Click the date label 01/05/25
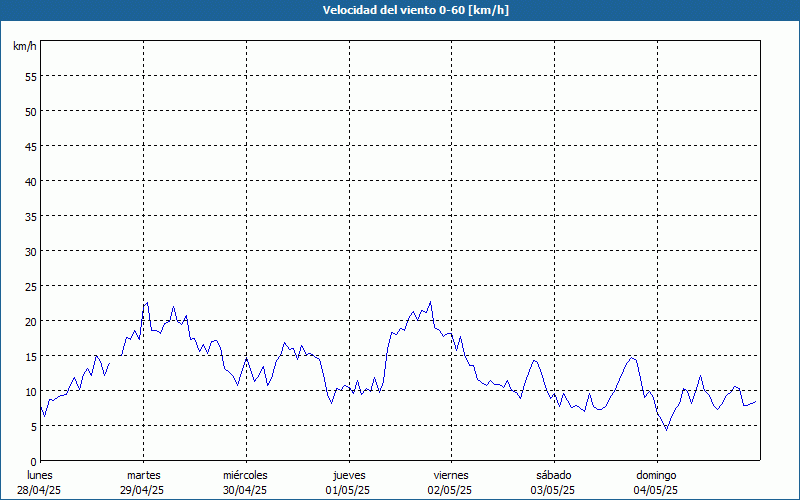Screen dimensions: 800x500 pyautogui.click(x=348, y=490)
